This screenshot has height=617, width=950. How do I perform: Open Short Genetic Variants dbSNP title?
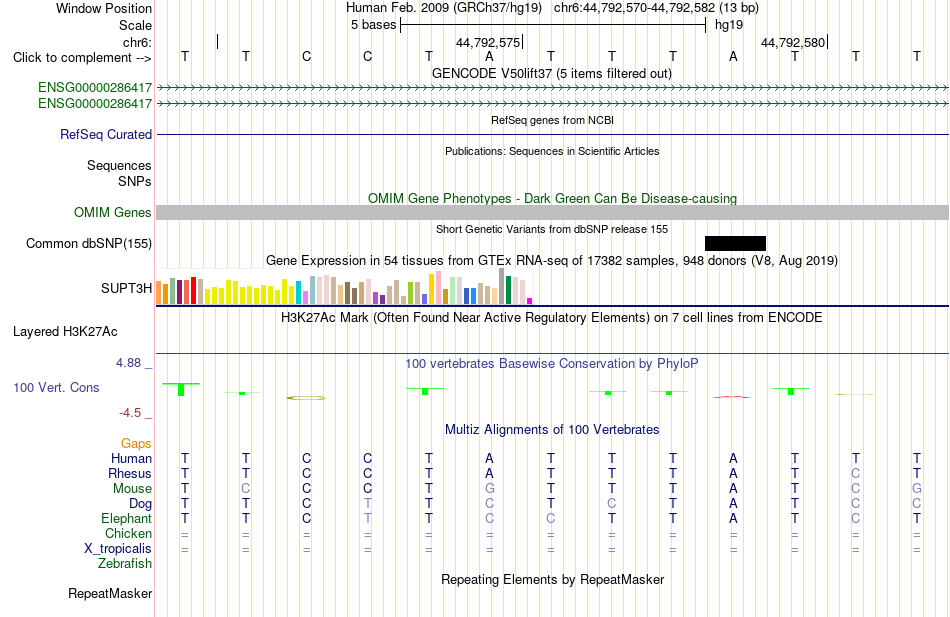click(x=552, y=229)
